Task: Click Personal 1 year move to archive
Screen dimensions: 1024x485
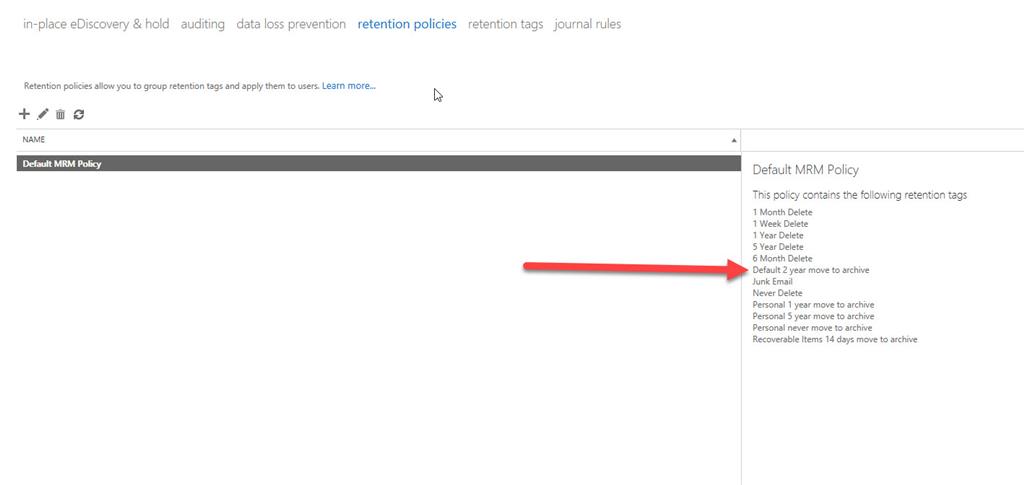Action: (813, 305)
